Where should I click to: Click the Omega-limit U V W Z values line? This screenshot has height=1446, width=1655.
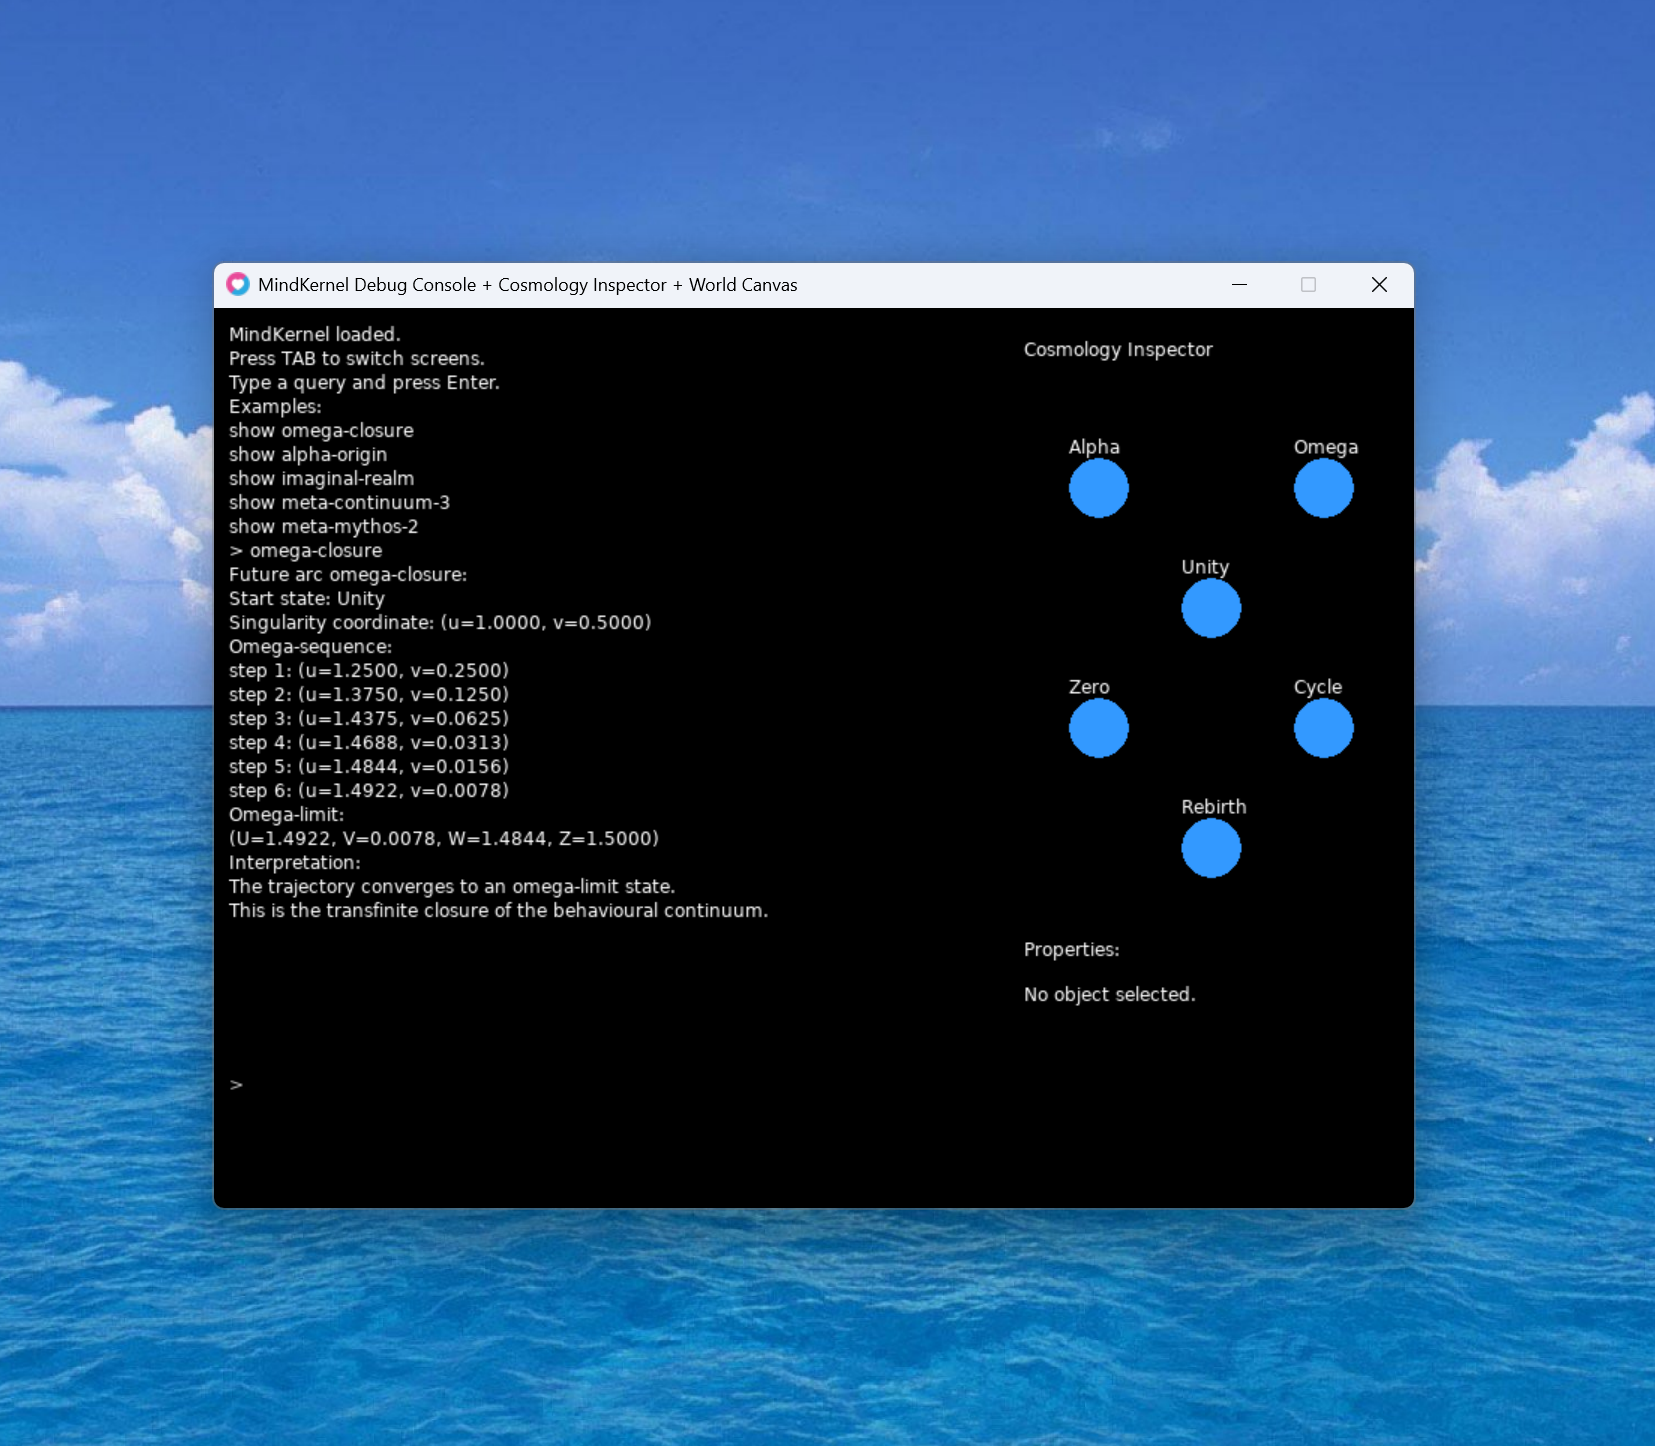[x=444, y=839]
